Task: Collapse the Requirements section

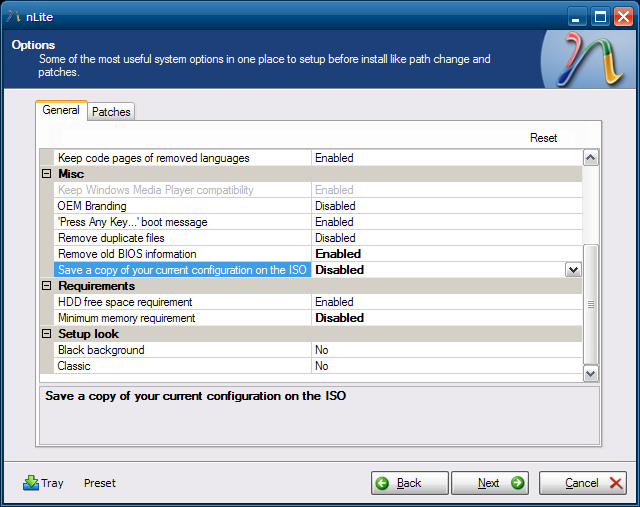Action: [x=47, y=286]
